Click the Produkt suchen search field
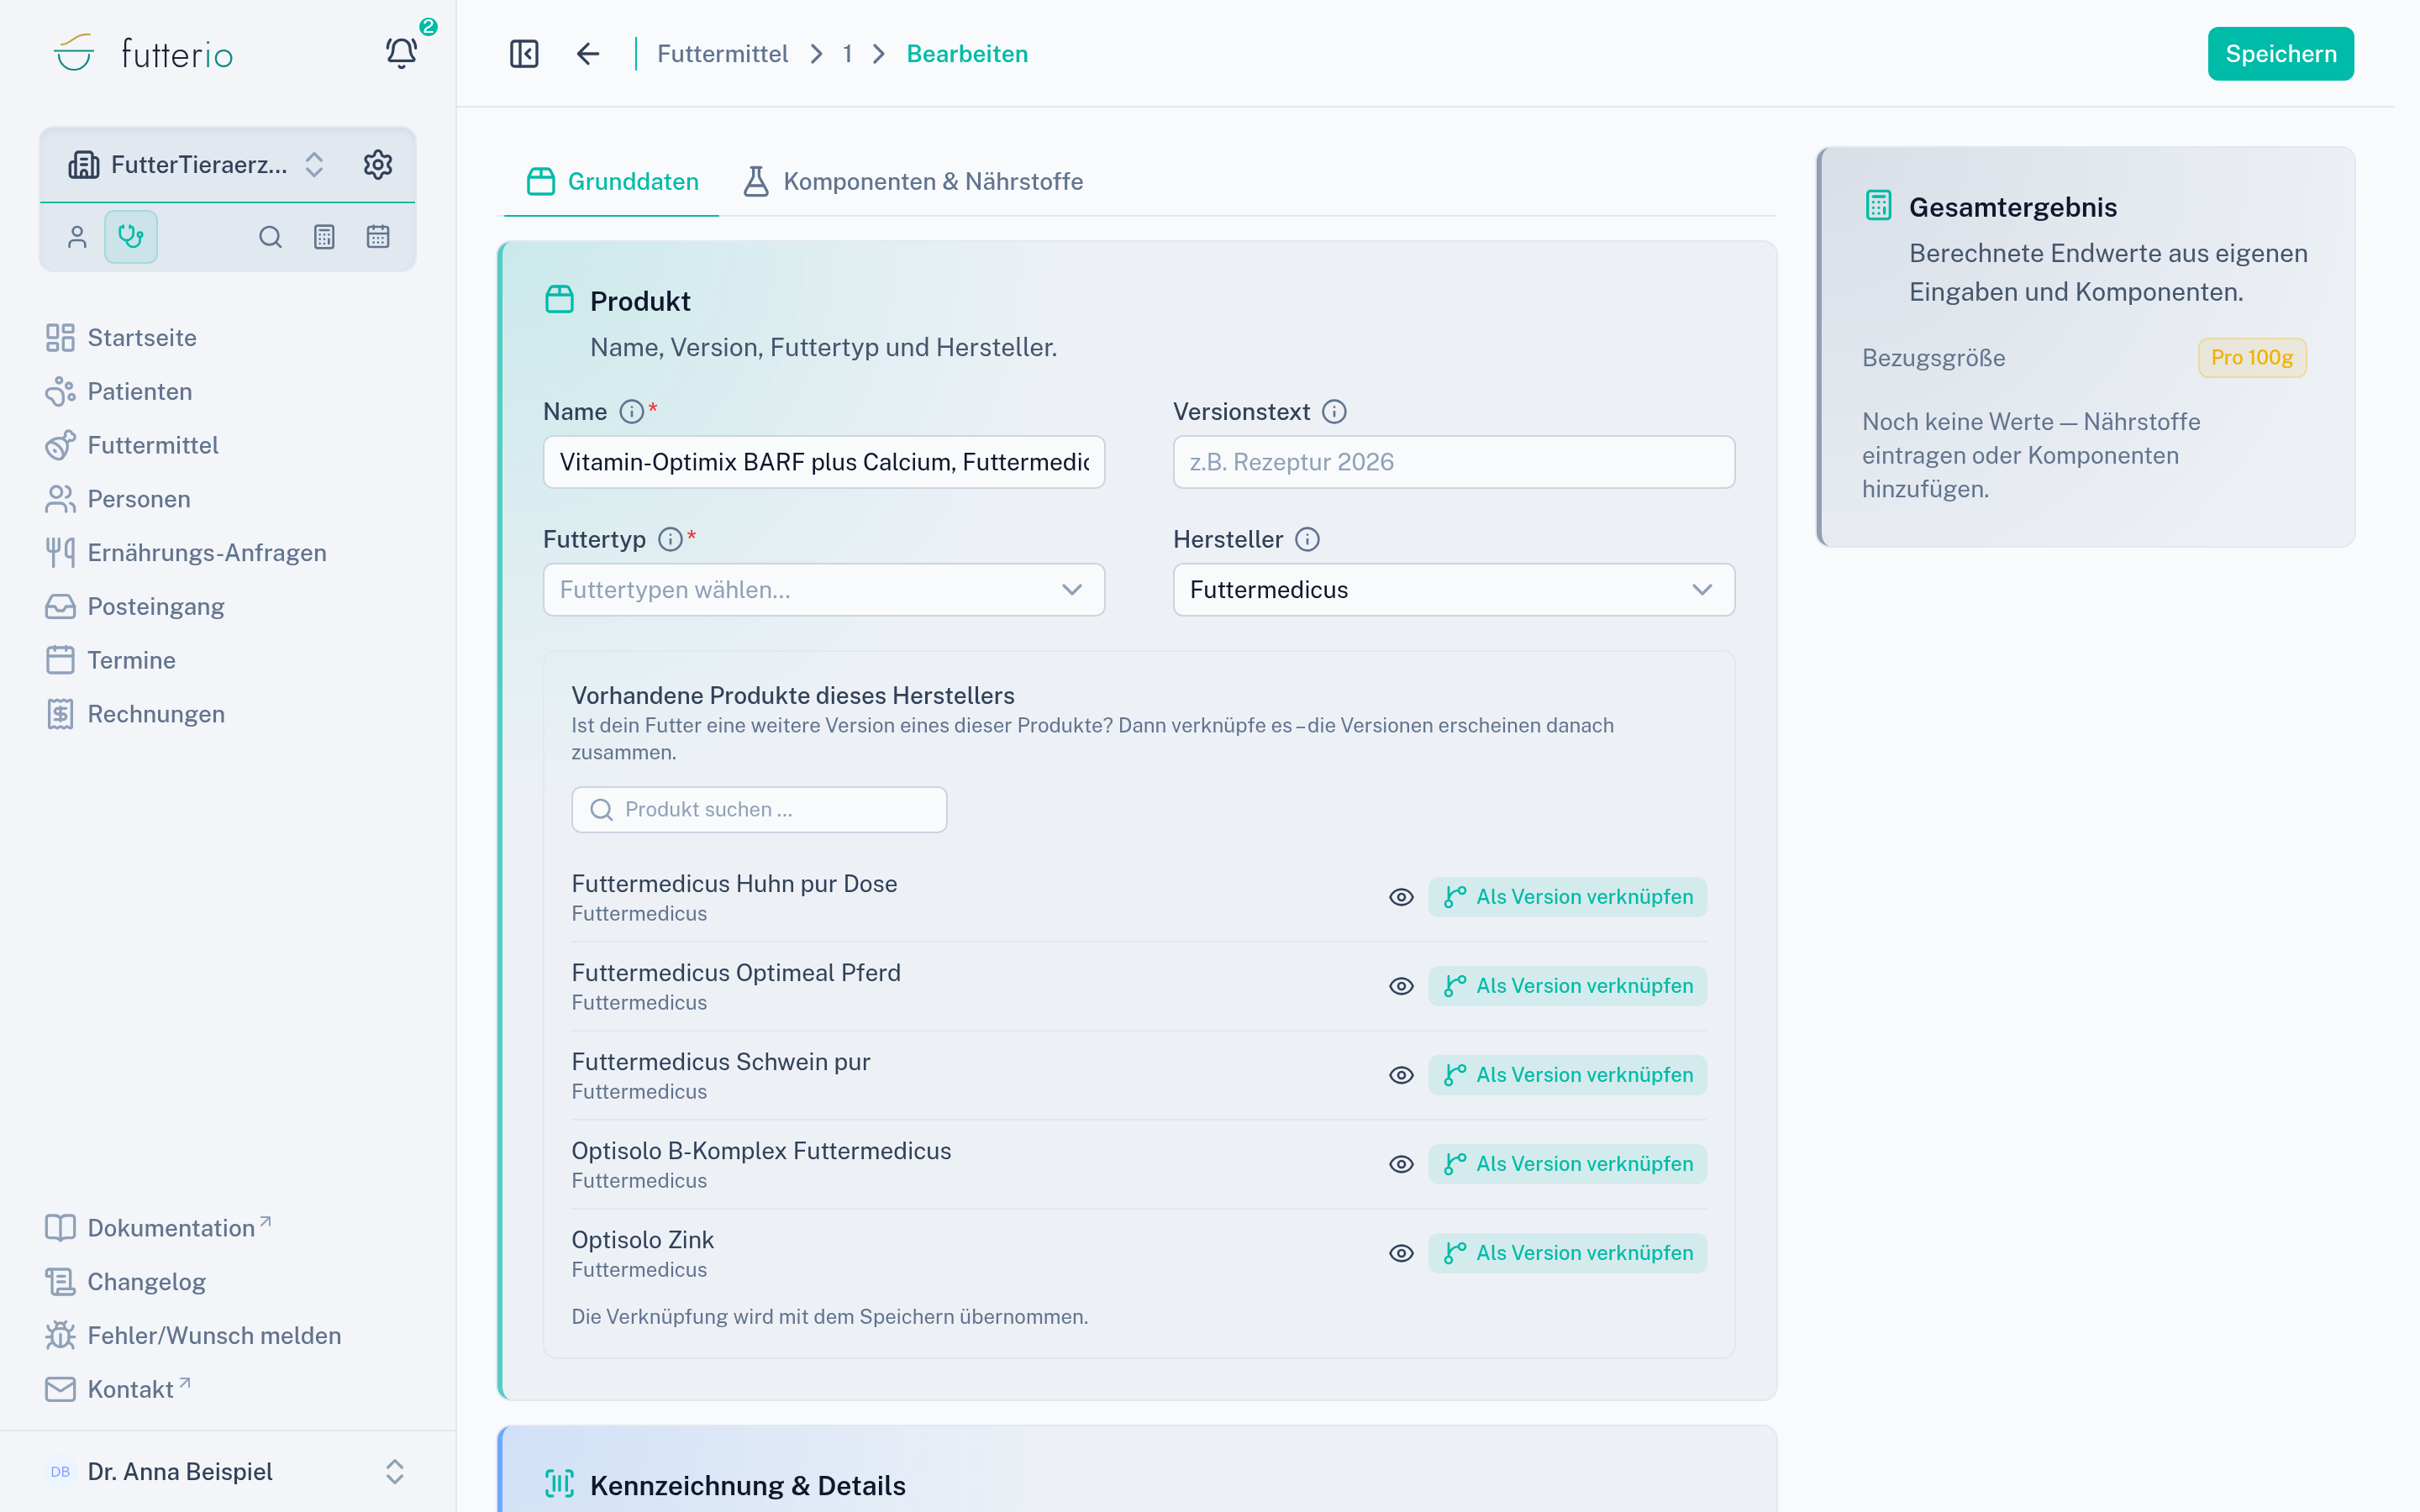 pyautogui.click(x=758, y=810)
